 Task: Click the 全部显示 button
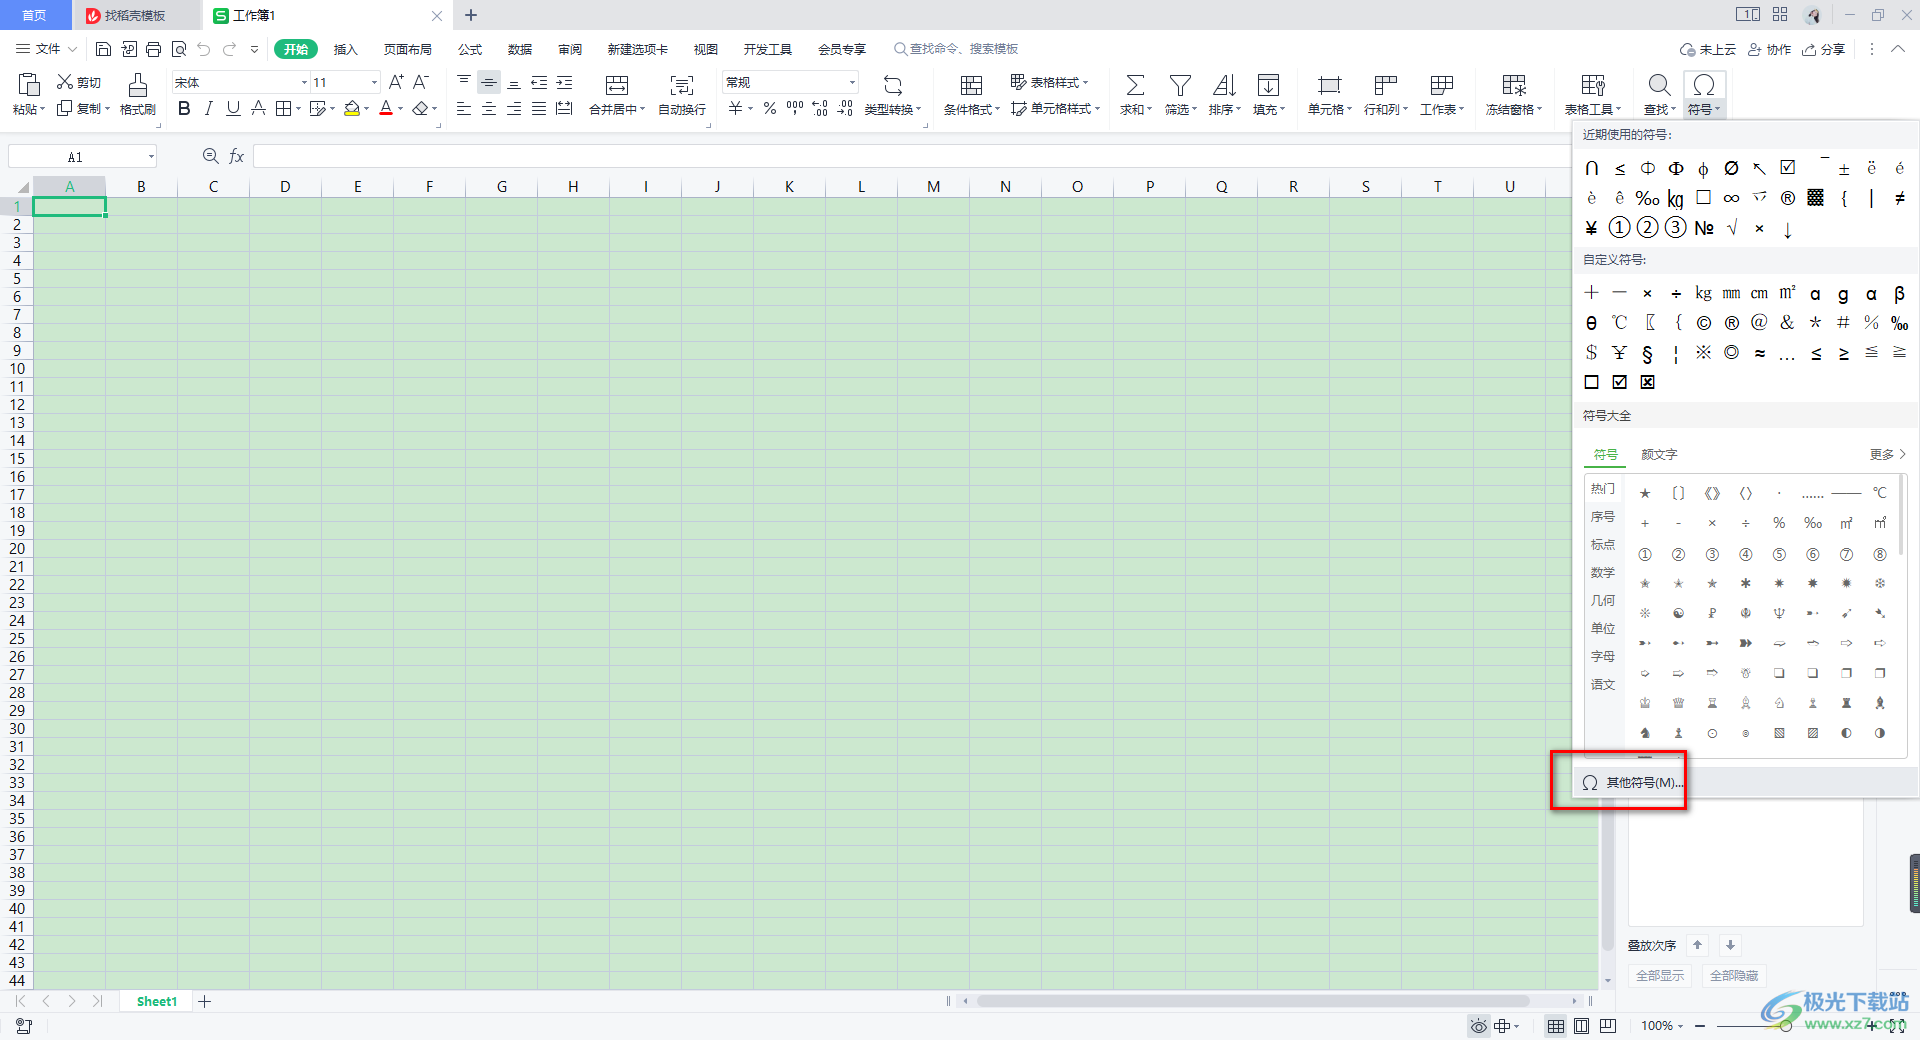coord(1660,975)
